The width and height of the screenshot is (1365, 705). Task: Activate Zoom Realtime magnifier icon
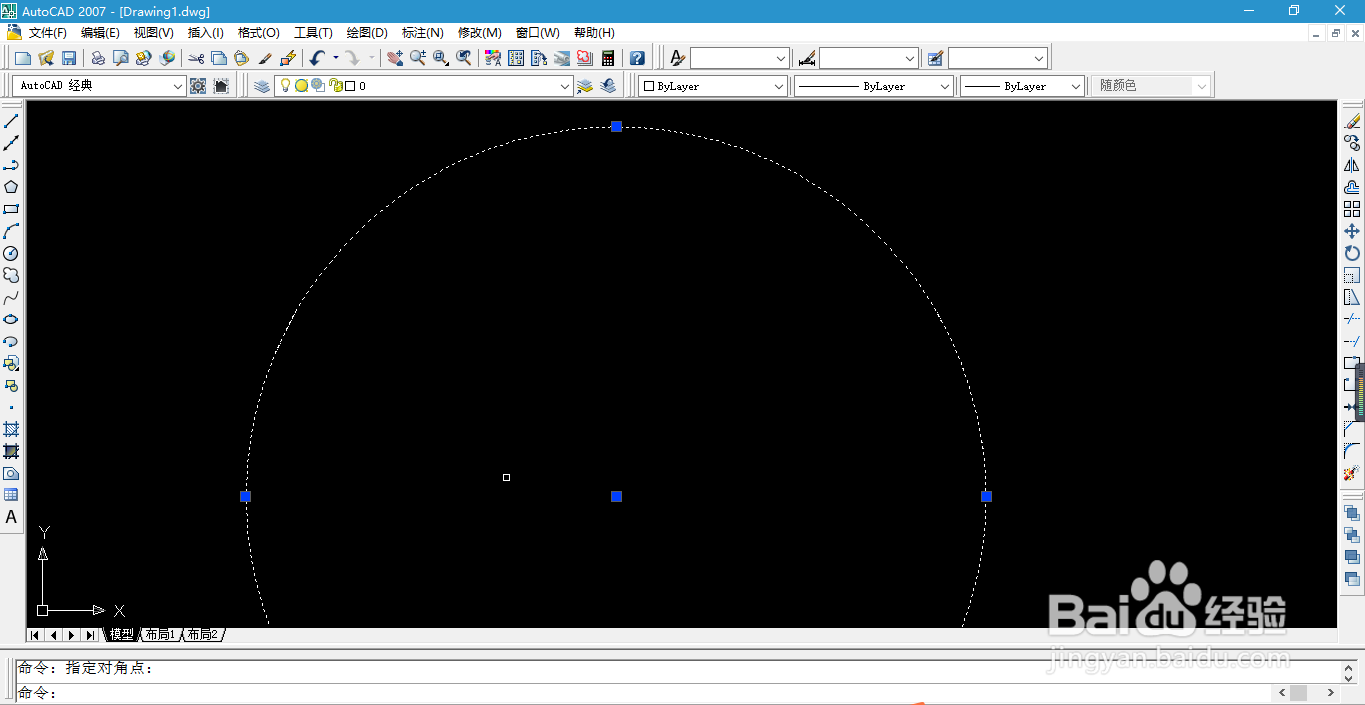pyautogui.click(x=418, y=58)
